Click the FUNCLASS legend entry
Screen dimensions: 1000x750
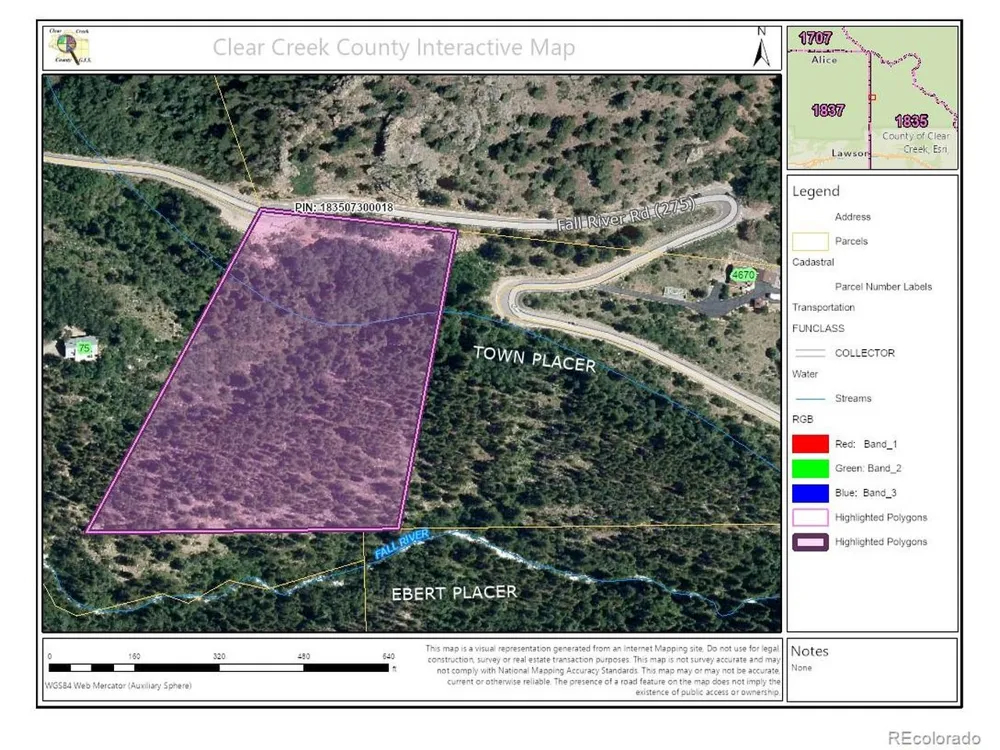point(818,328)
